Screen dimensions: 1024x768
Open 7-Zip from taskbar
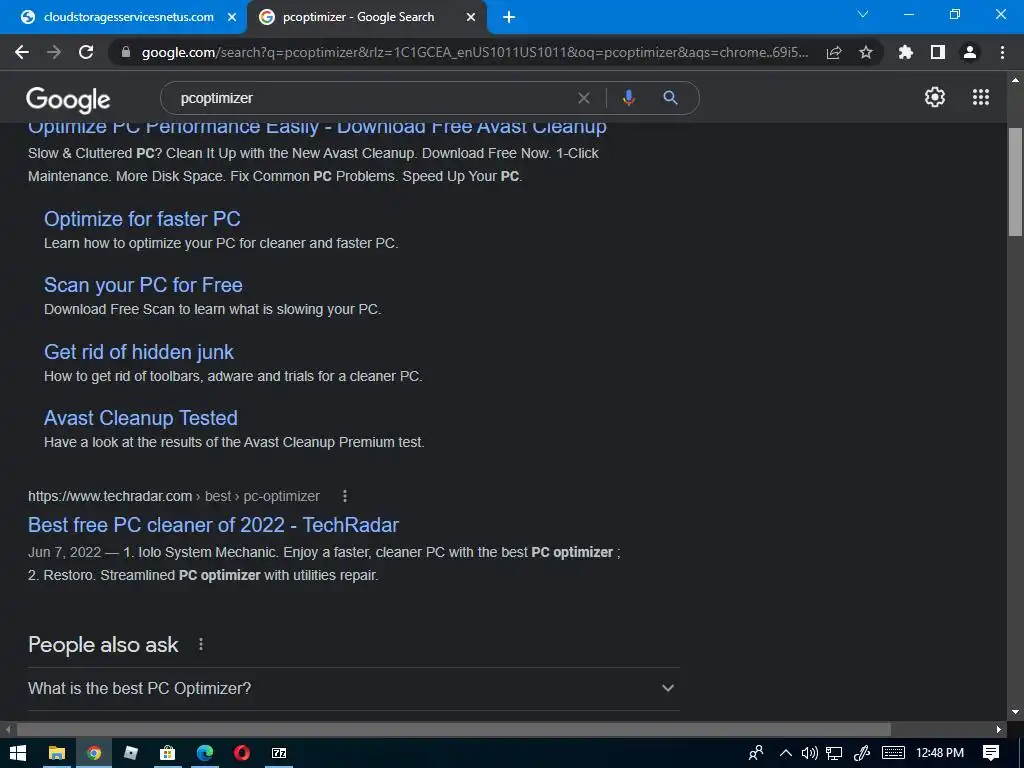[279, 753]
